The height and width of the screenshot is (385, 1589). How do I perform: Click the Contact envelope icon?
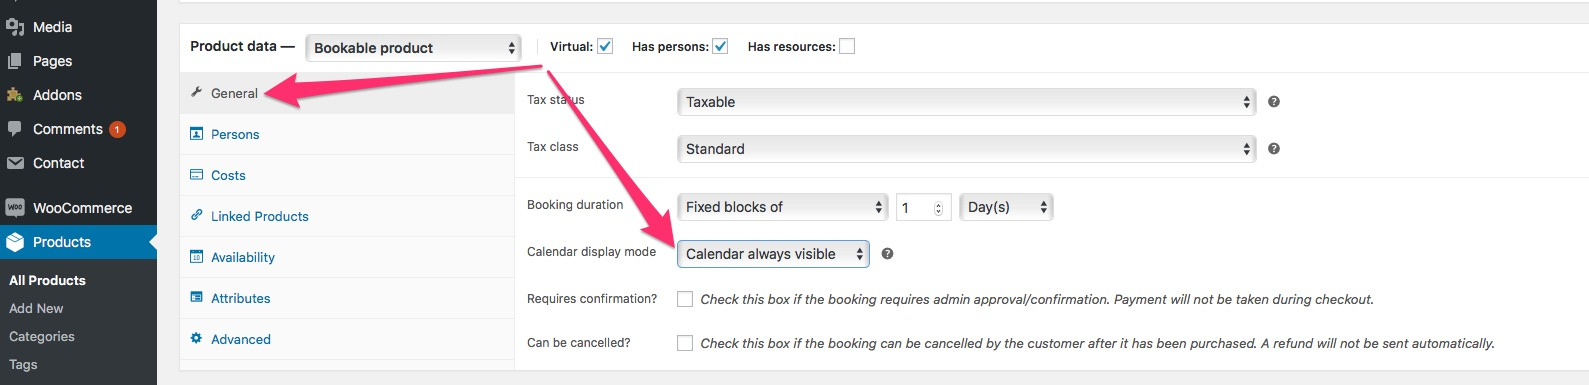tap(15, 163)
